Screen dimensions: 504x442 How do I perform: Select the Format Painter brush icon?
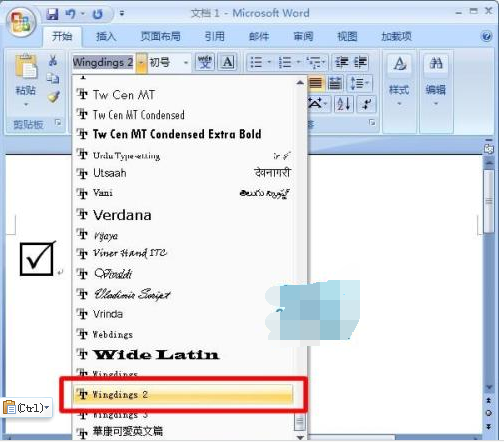tap(53, 97)
